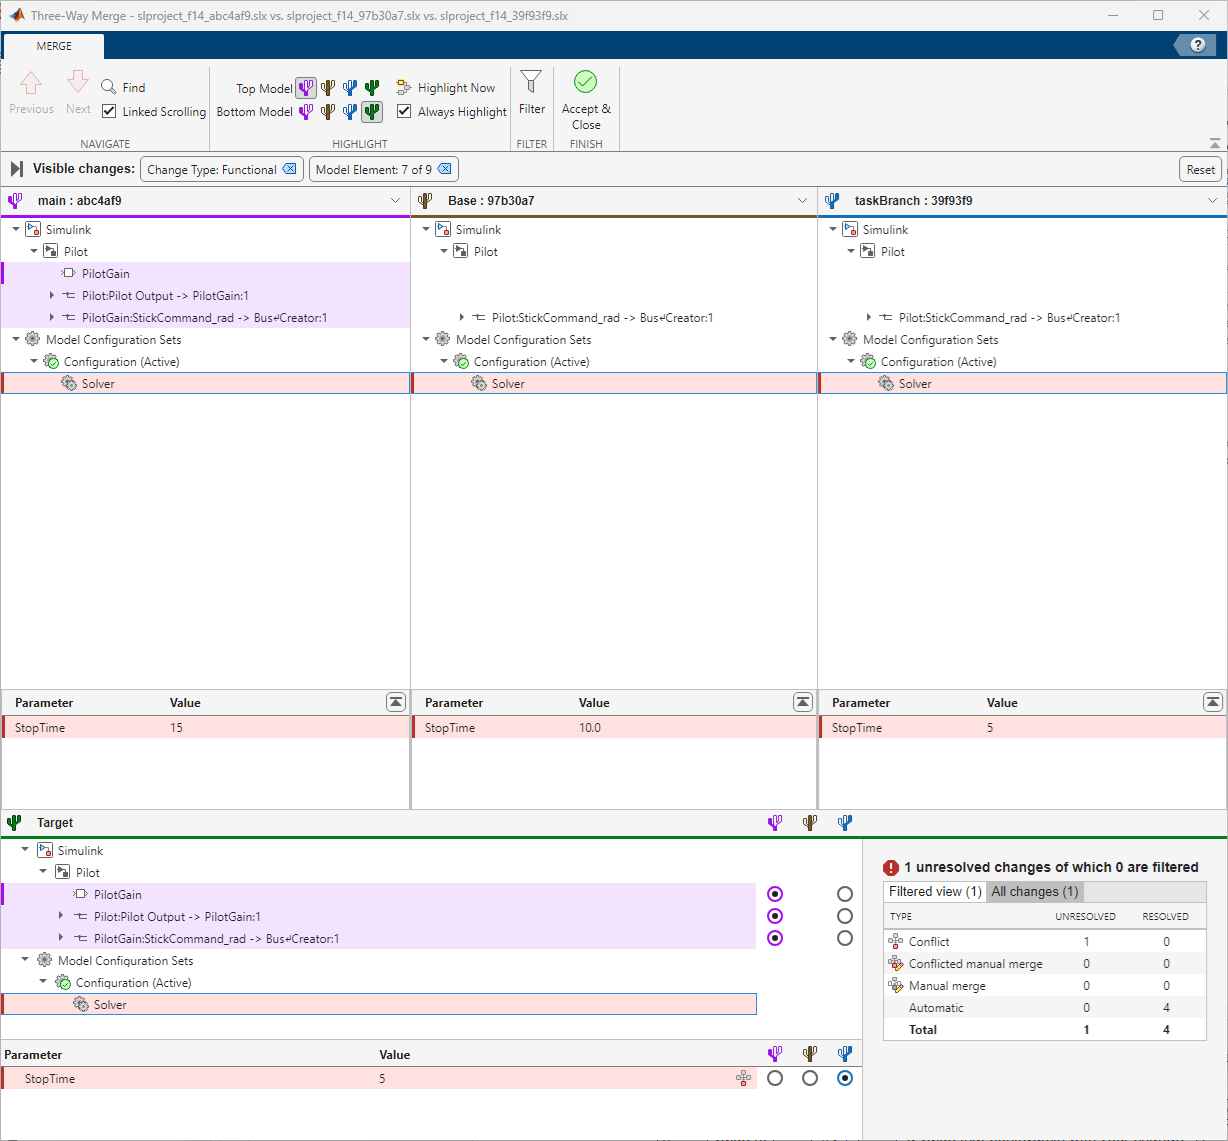Collapse taskBranch pane parameter table

(1213, 702)
